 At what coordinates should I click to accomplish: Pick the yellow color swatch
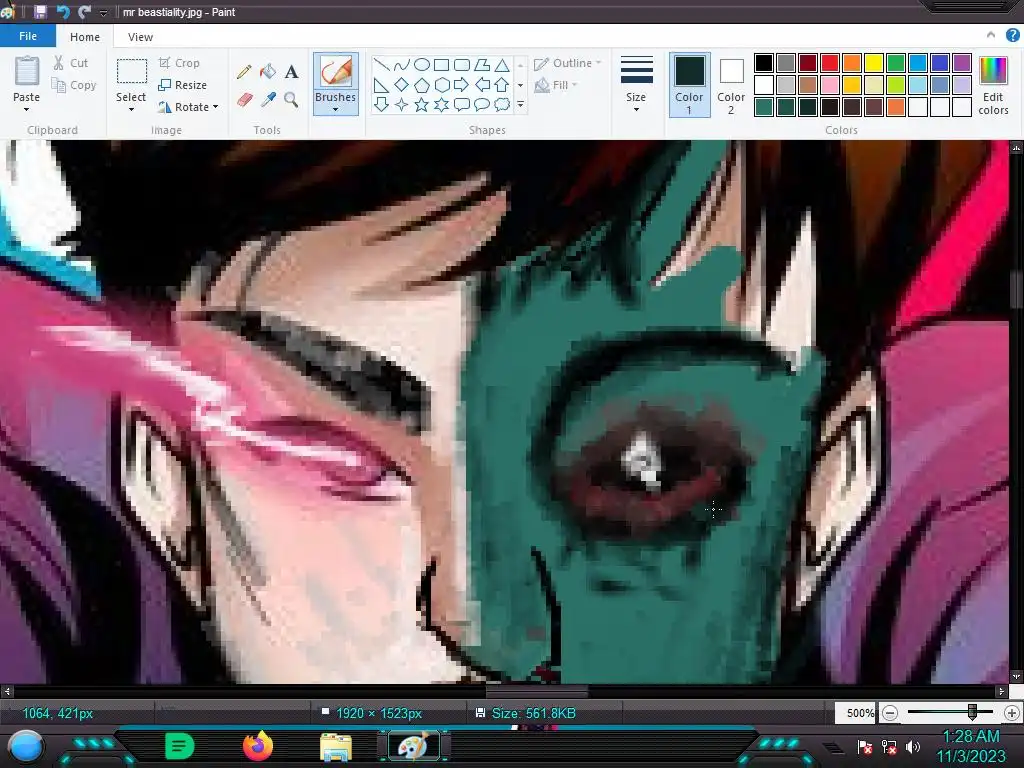click(874, 63)
